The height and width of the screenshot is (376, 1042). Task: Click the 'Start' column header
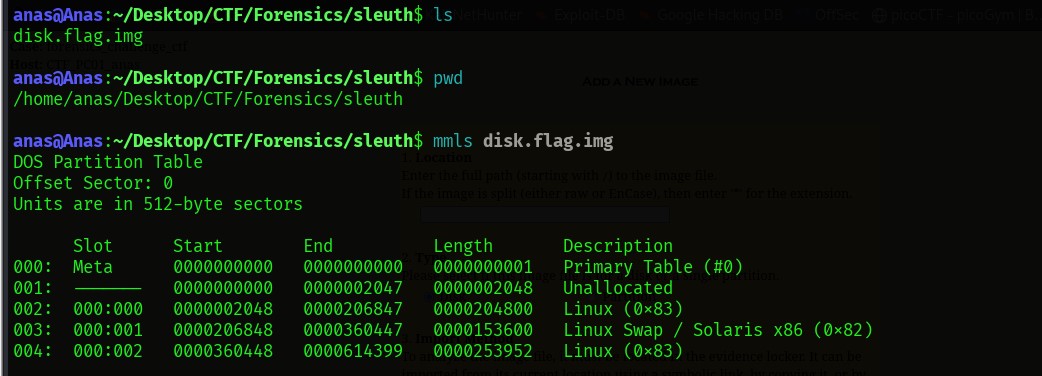pyautogui.click(x=197, y=246)
